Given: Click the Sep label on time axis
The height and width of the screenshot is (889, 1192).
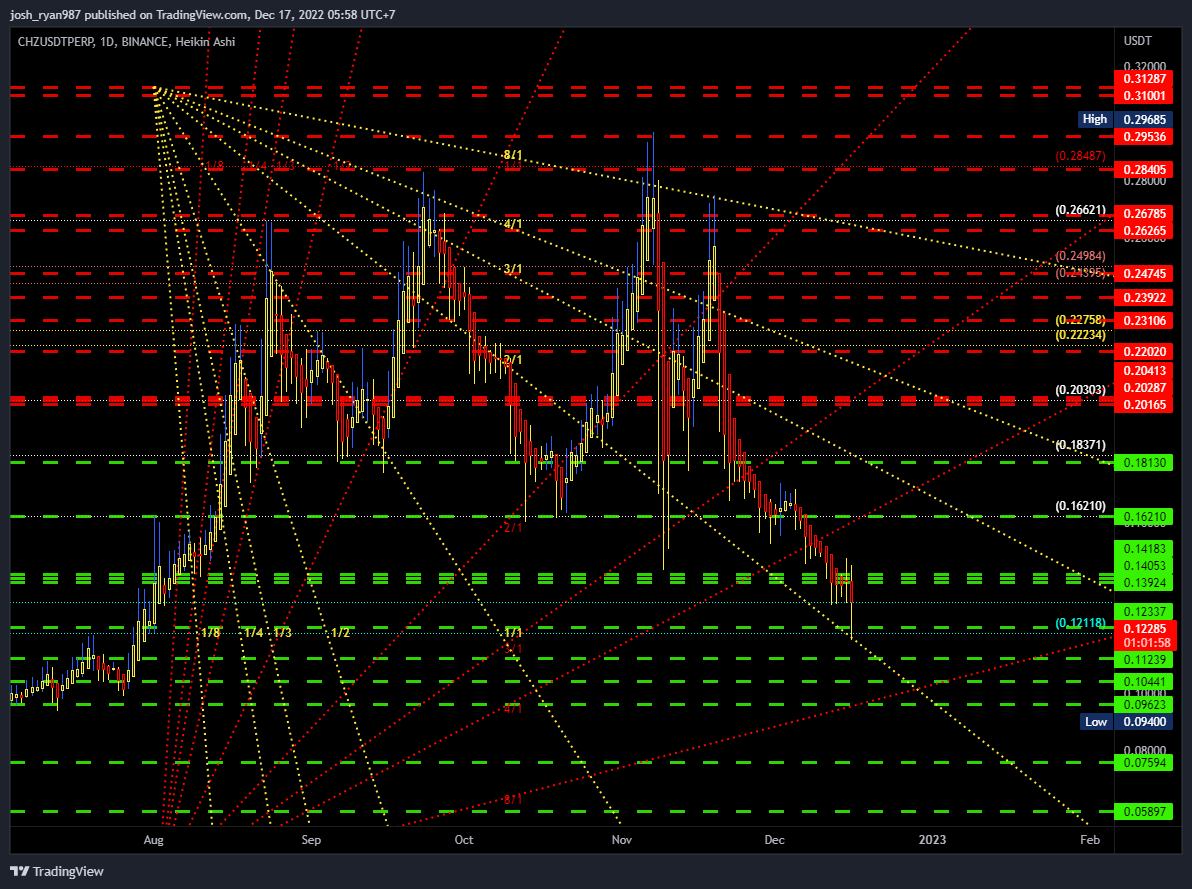Looking at the screenshot, I should pyautogui.click(x=311, y=840).
